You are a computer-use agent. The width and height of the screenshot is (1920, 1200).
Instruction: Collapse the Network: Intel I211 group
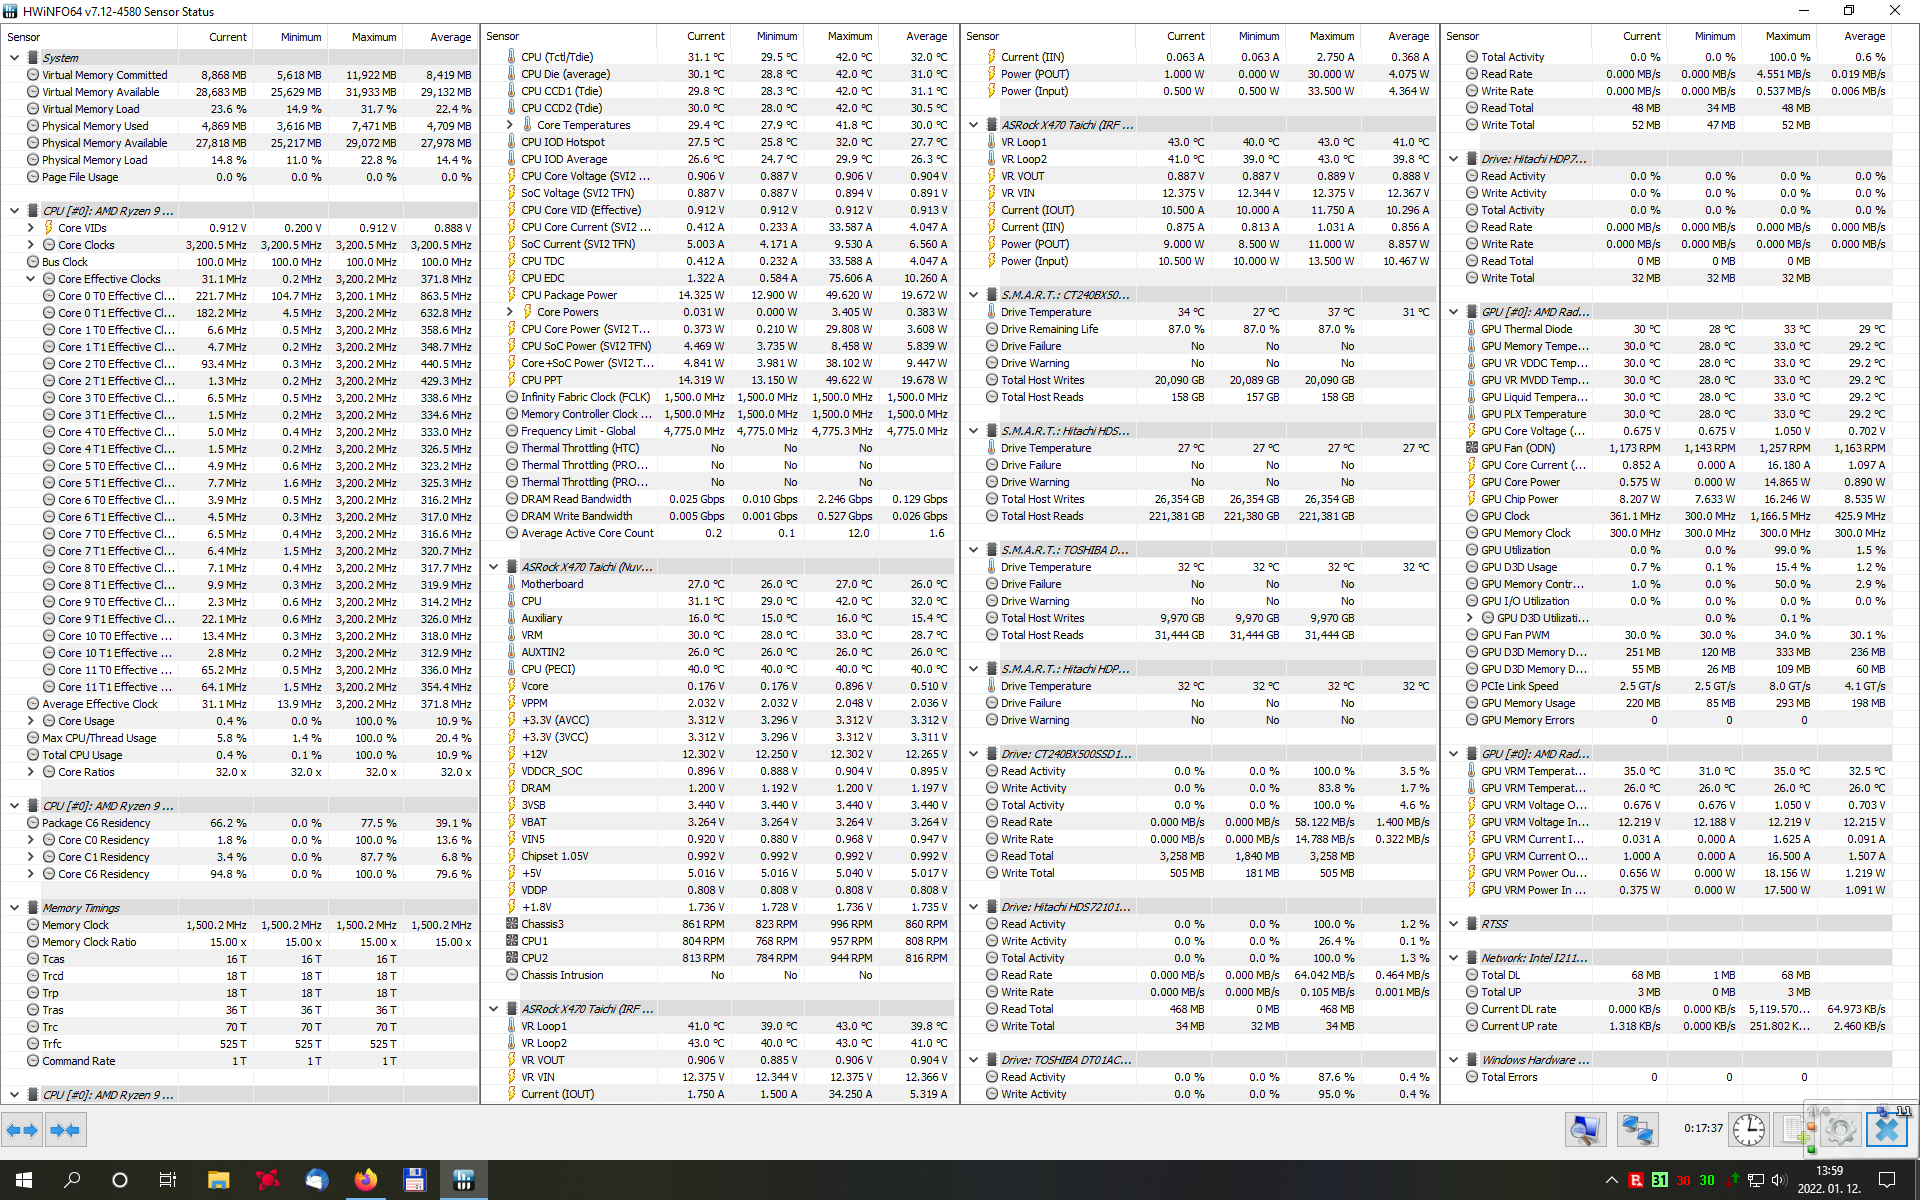pyautogui.click(x=1454, y=958)
